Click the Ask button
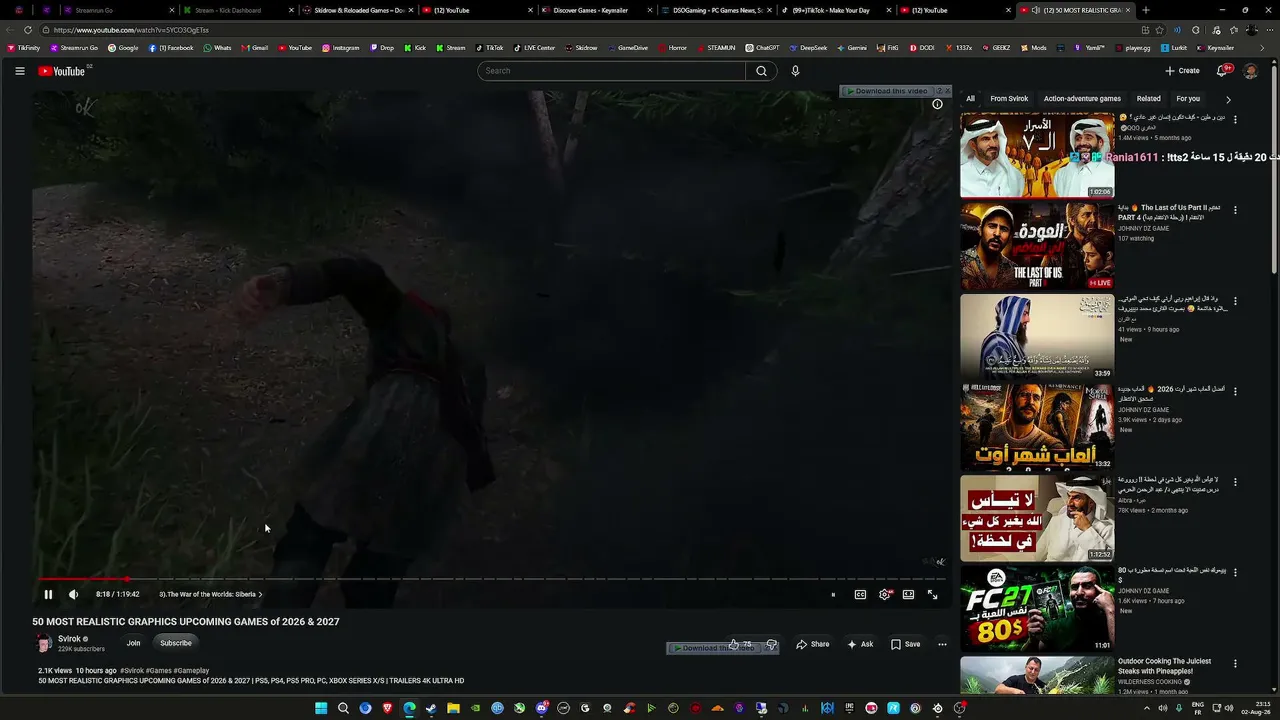The width and height of the screenshot is (1280, 720). click(860, 644)
